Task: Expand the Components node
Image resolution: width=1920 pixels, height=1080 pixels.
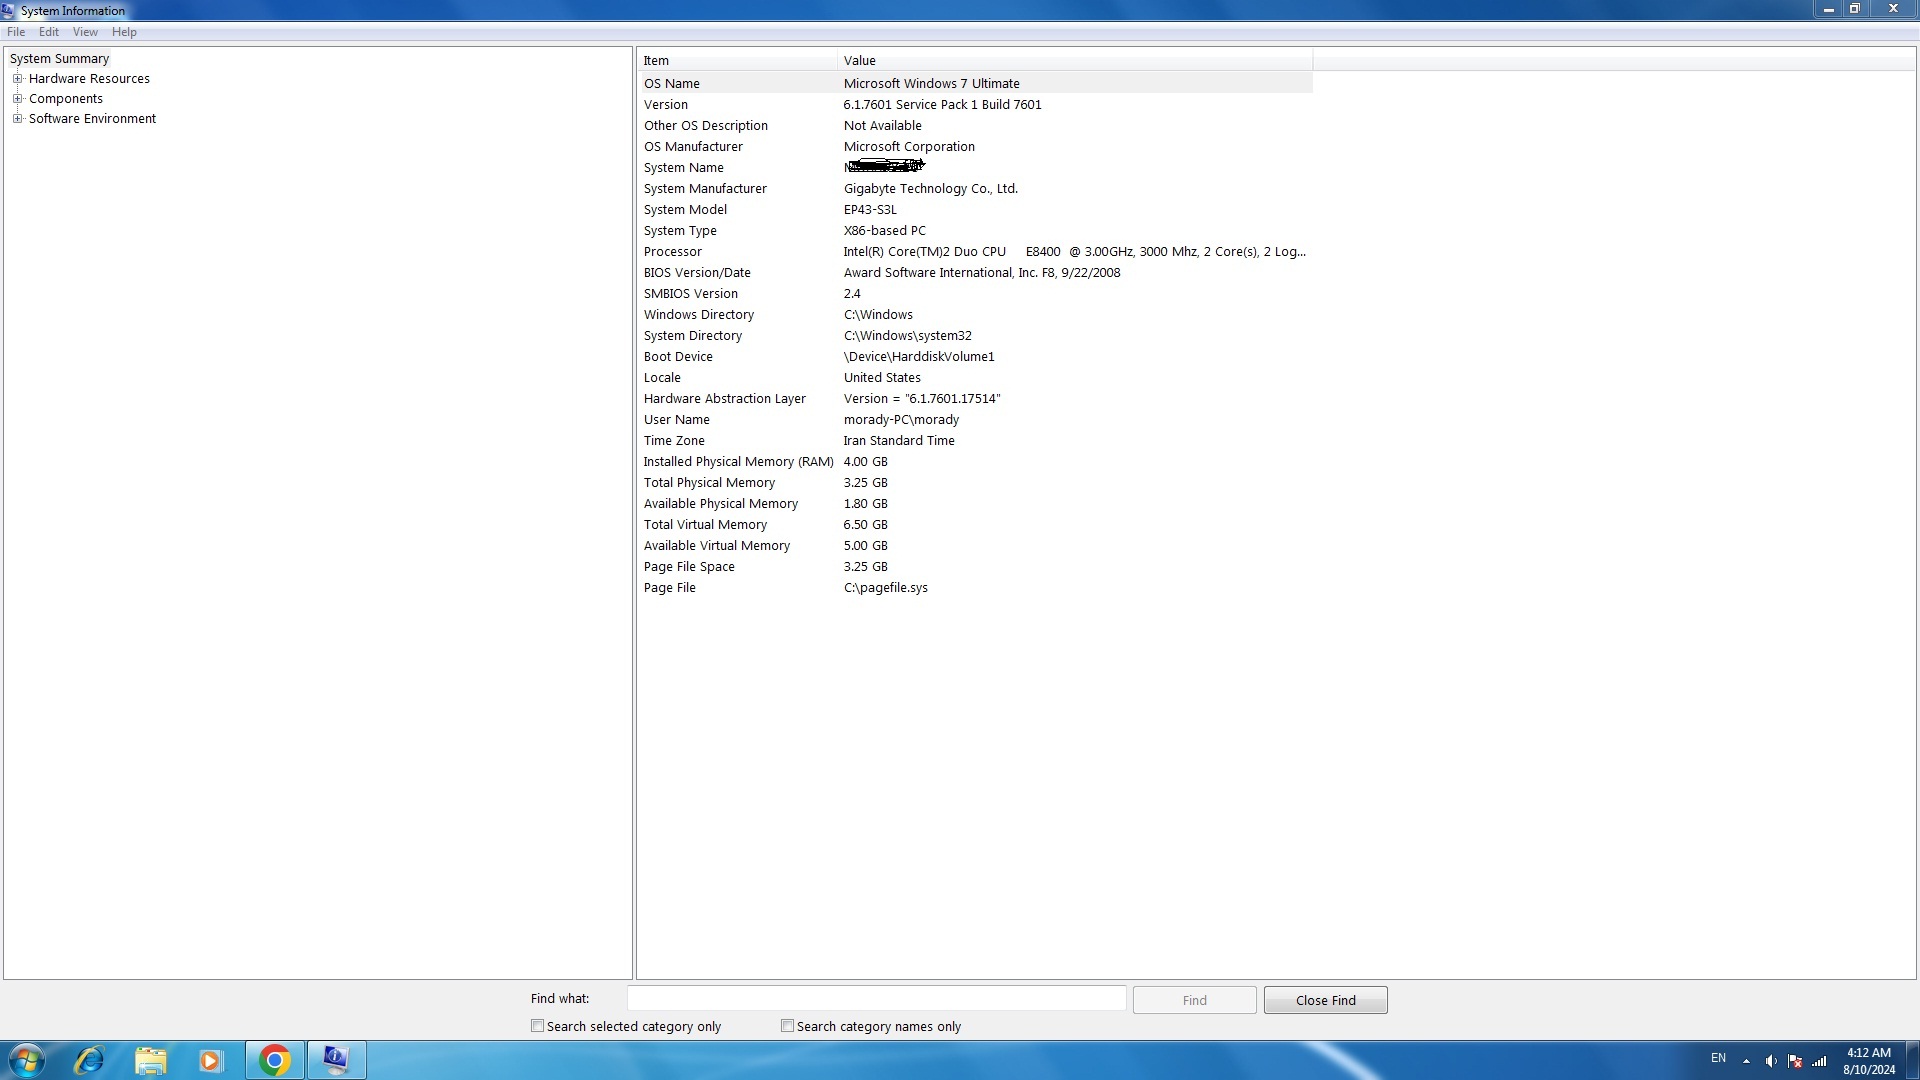Action: tap(17, 98)
